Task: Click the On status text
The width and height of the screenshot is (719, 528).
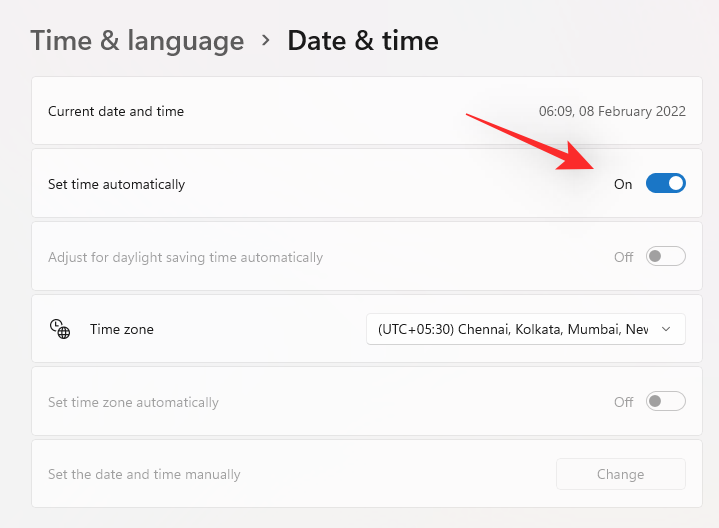Action: click(x=623, y=184)
